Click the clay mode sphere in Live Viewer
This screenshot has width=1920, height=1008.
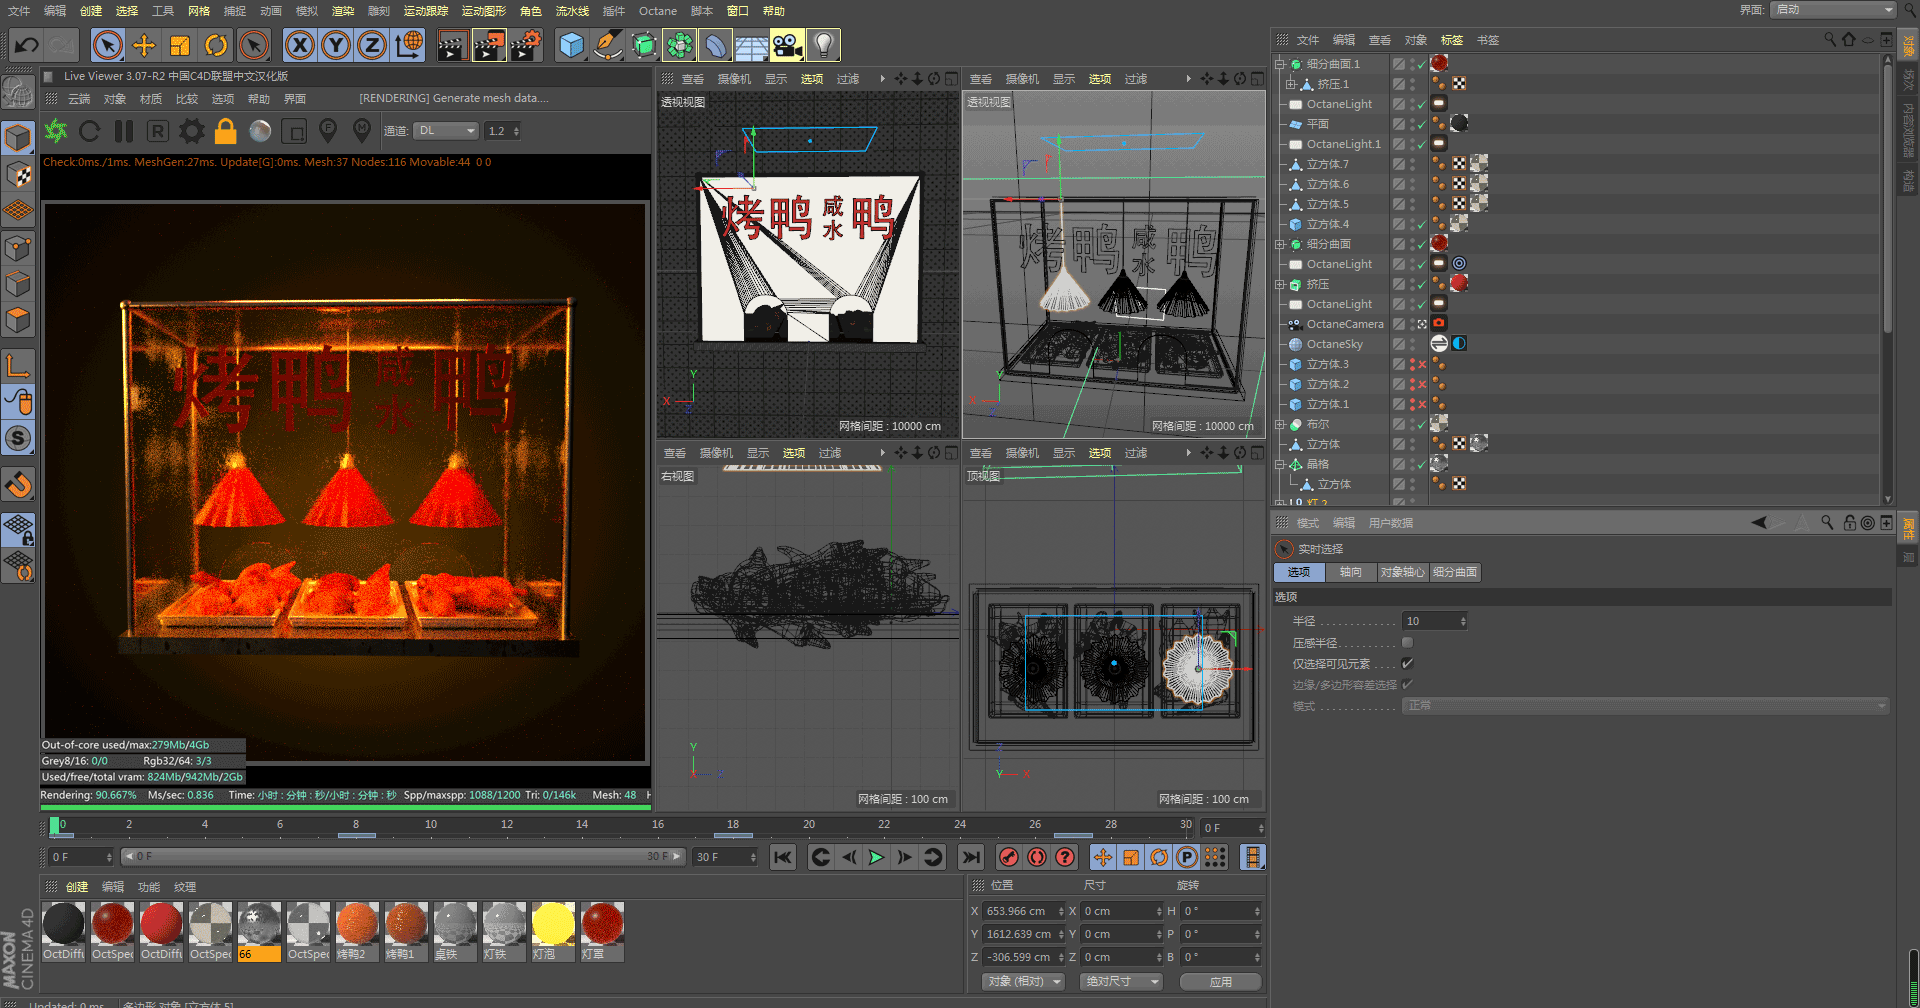pyautogui.click(x=260, y=131)
